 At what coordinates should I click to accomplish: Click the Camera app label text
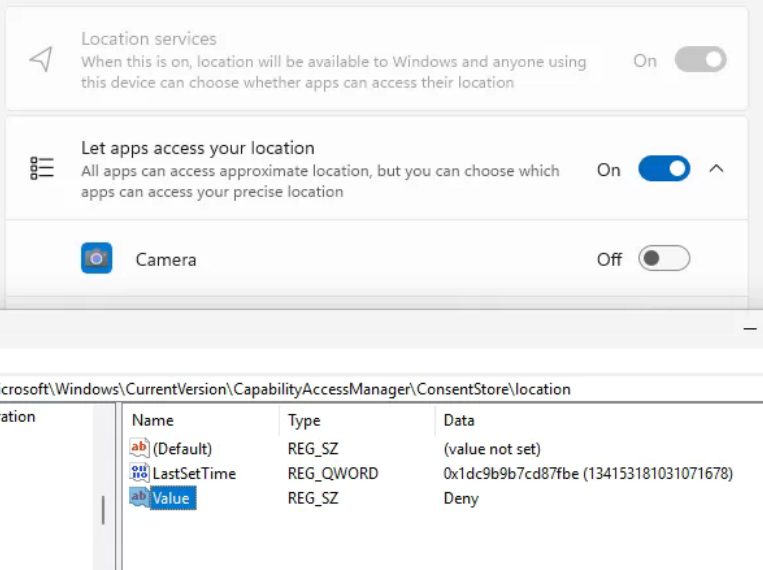click(166, 259)
